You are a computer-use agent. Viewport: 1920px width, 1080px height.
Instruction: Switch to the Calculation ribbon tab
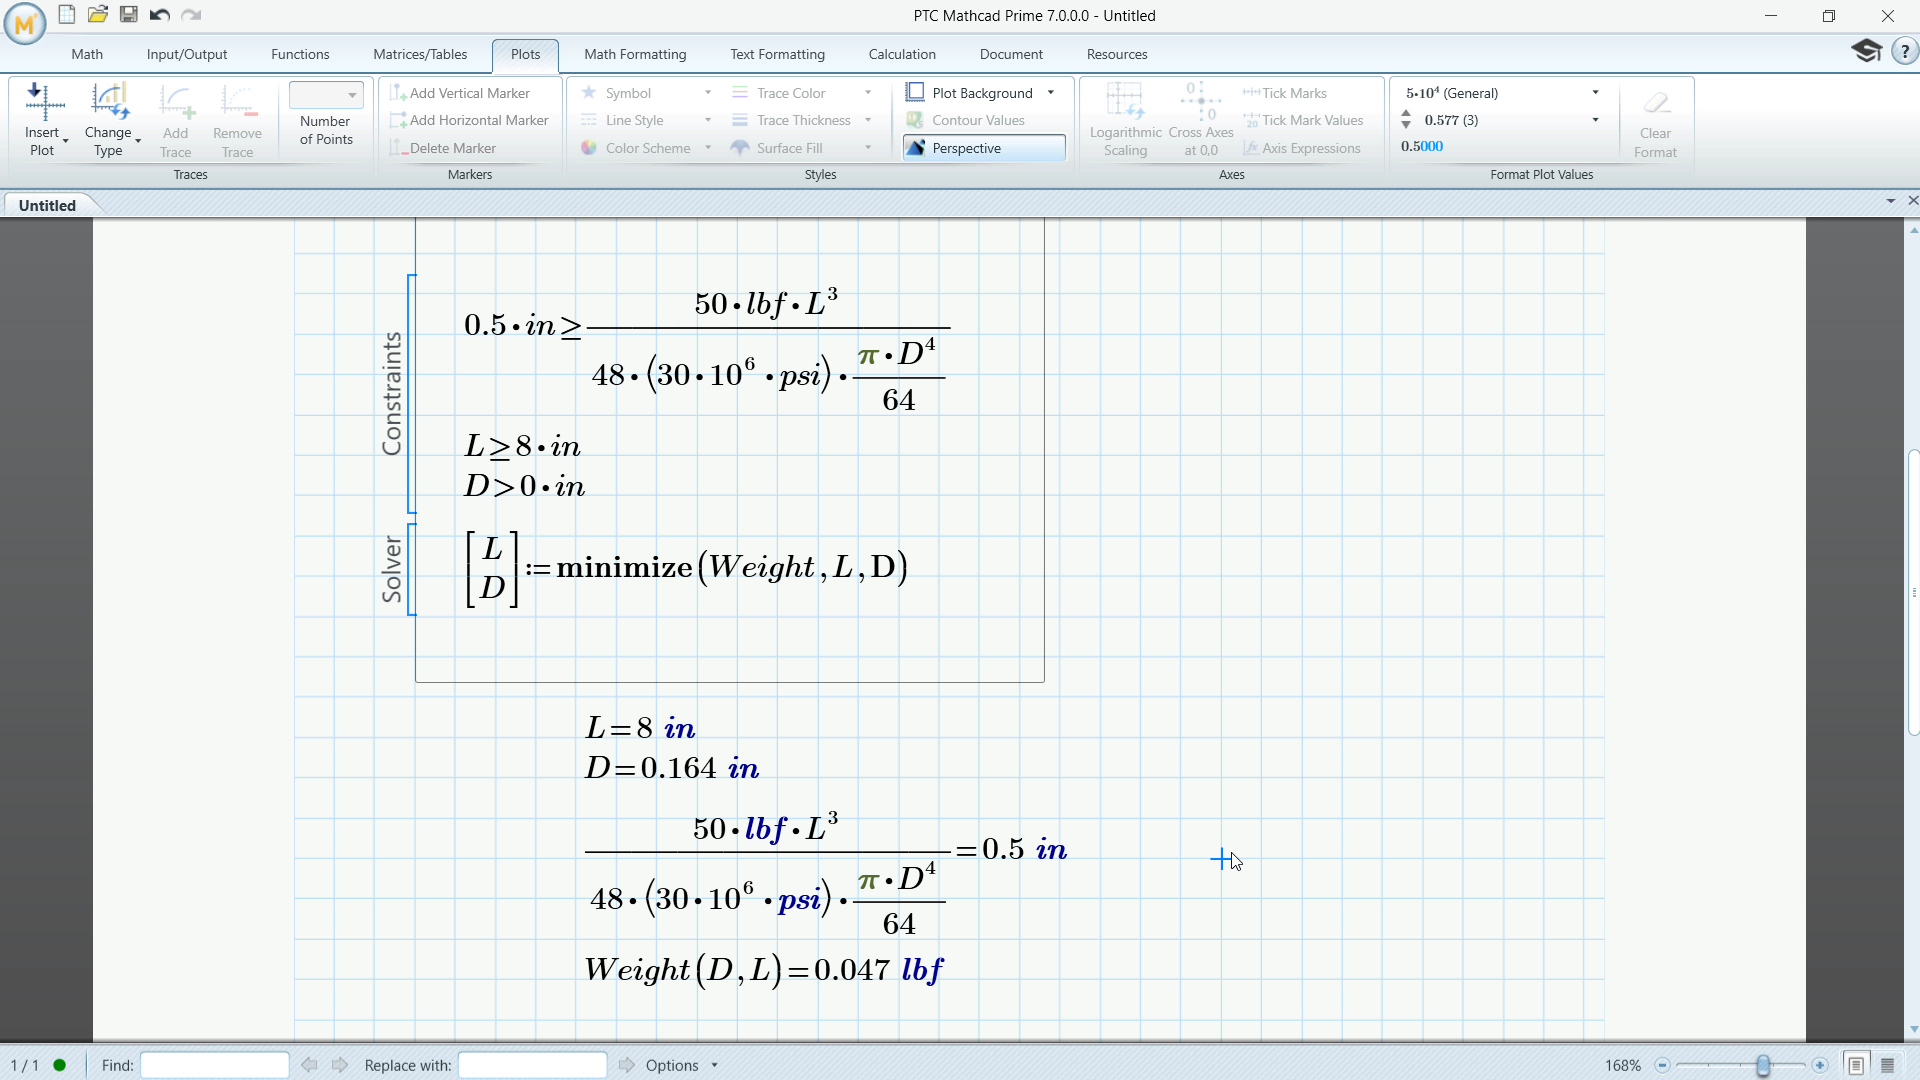click(902, 54)
